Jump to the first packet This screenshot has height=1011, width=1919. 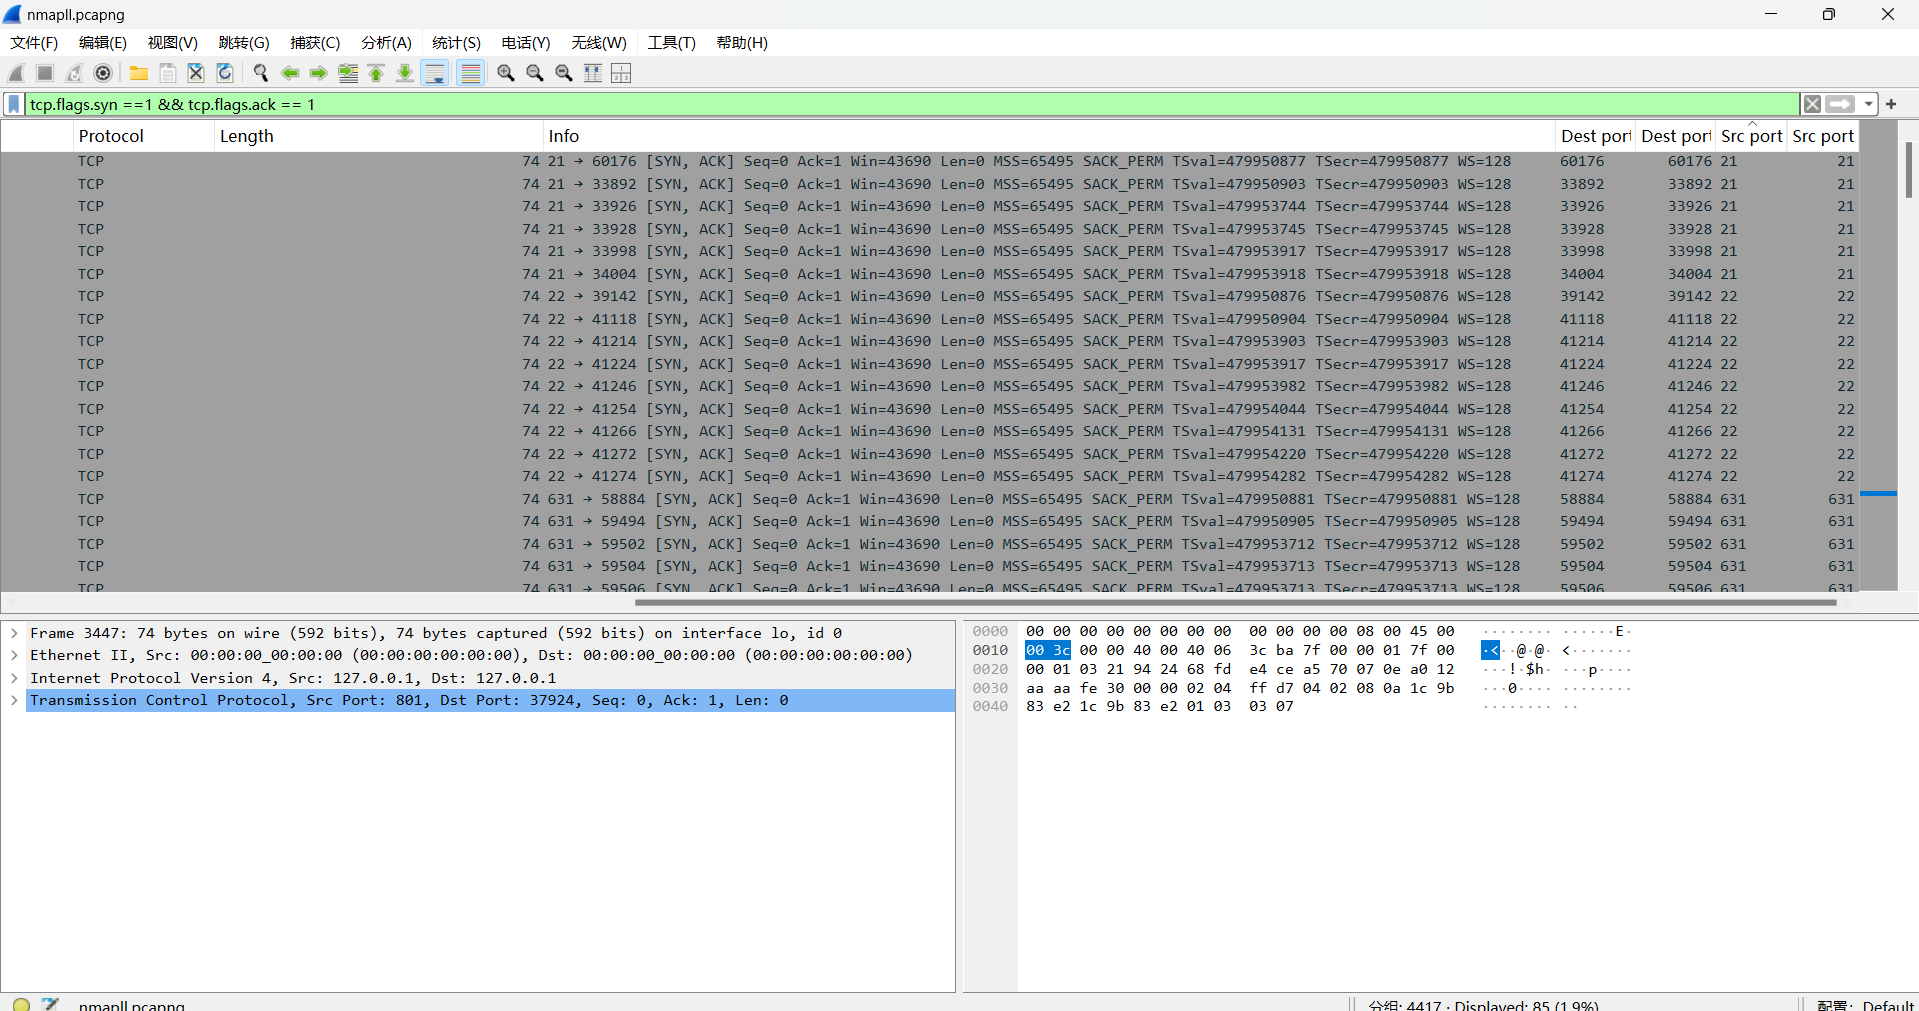(x=377, y=73)
